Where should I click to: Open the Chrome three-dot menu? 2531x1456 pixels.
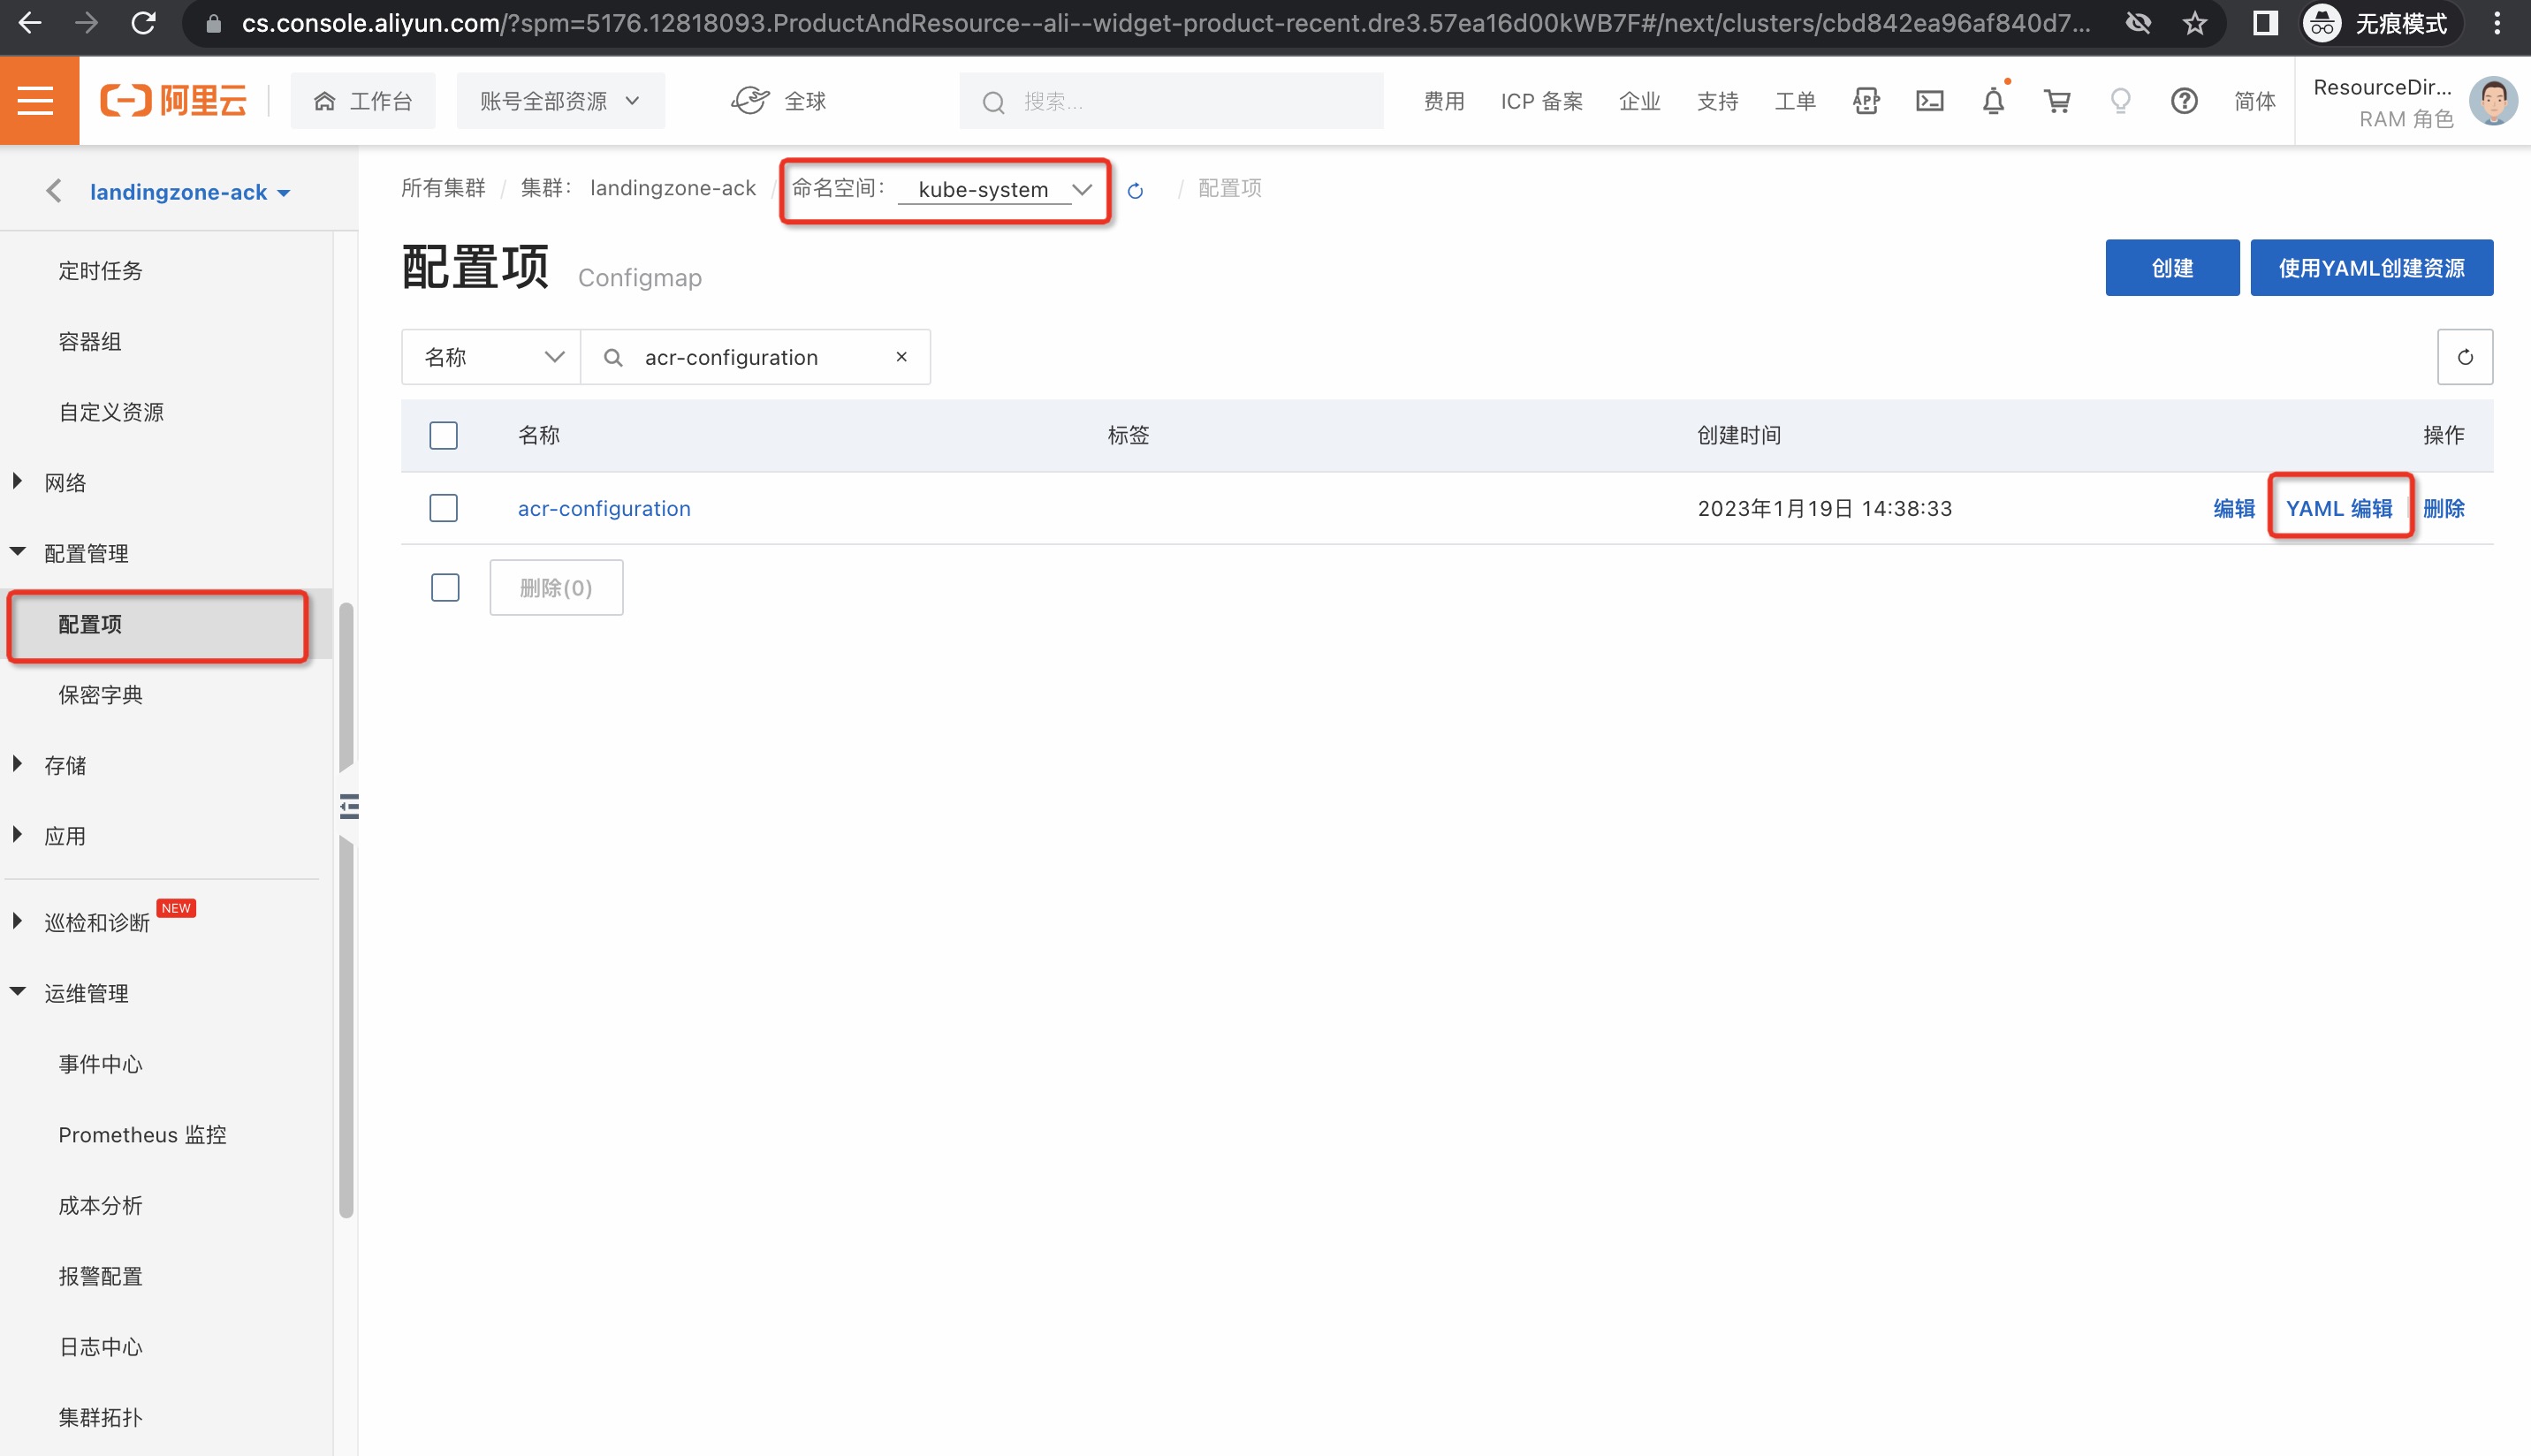pos(2496,23)
